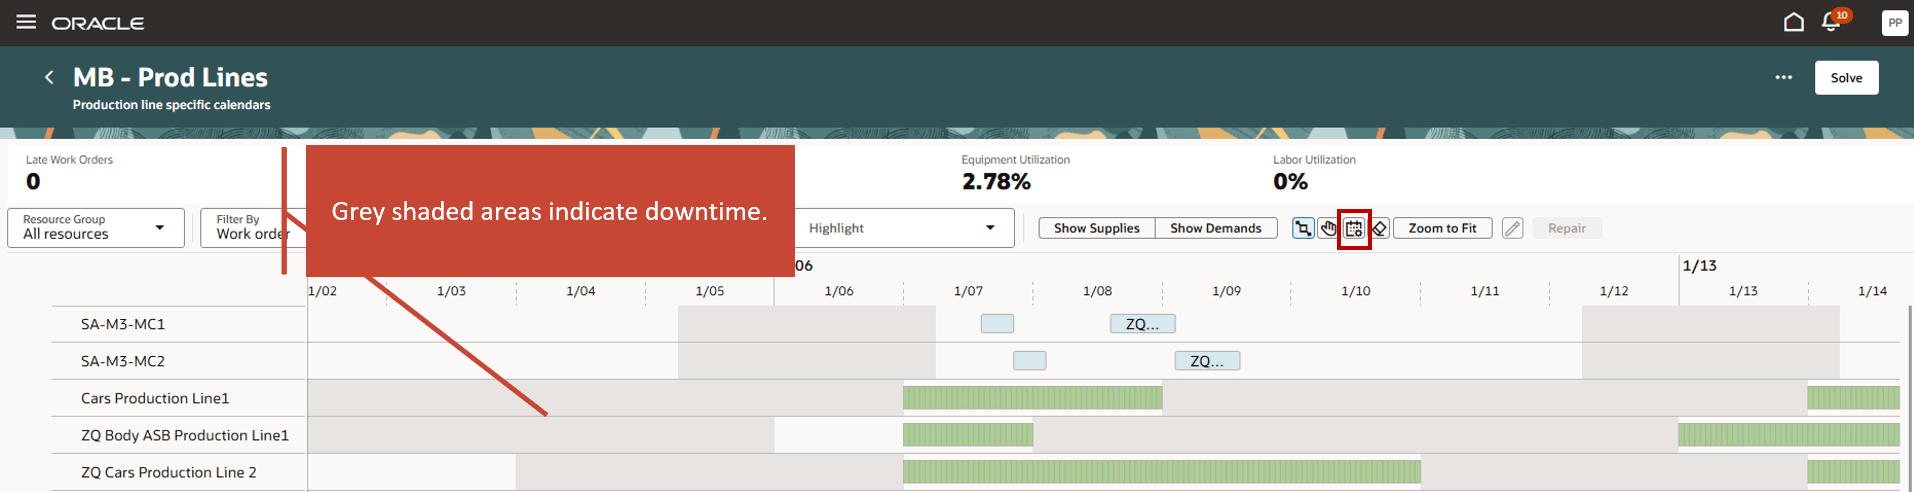Toggle Show Supplies

pyautogui.click(x=1097, y=228)
